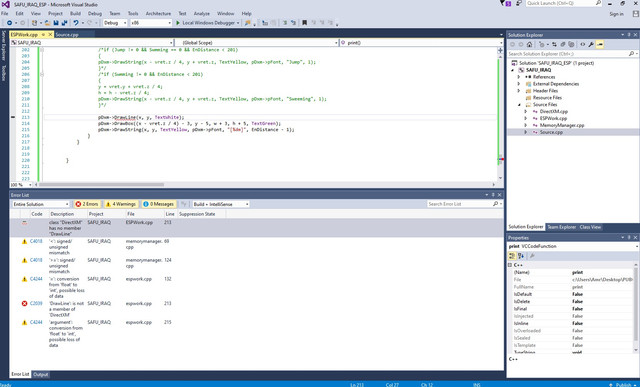Click Sync with Active Document icon
The image size is (640, 387).
click(x=554, y=44)
